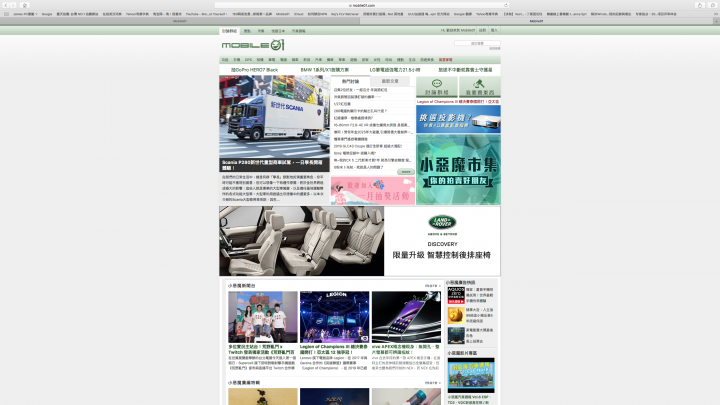Open the car video thumbnail in 小惡魔影片專區
This screenshot has height=405, width=720.
click(x=471, y=376)
